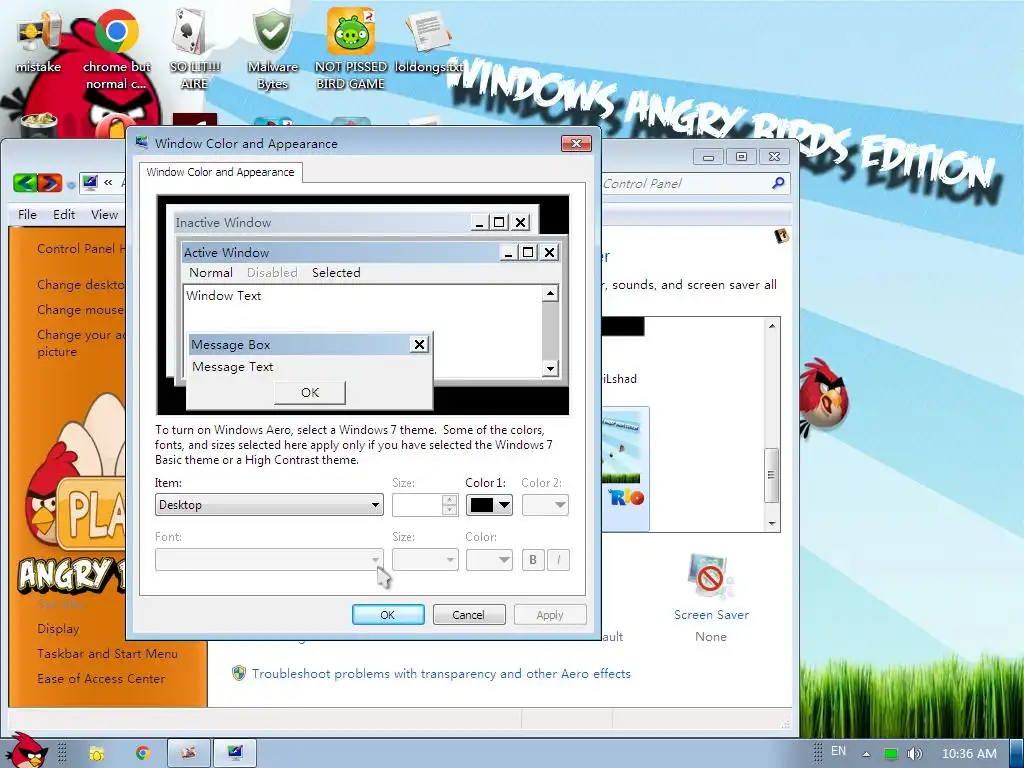1024x768 pixels.
Task: Open the Font Size dropdown
Action: (425, 560)
